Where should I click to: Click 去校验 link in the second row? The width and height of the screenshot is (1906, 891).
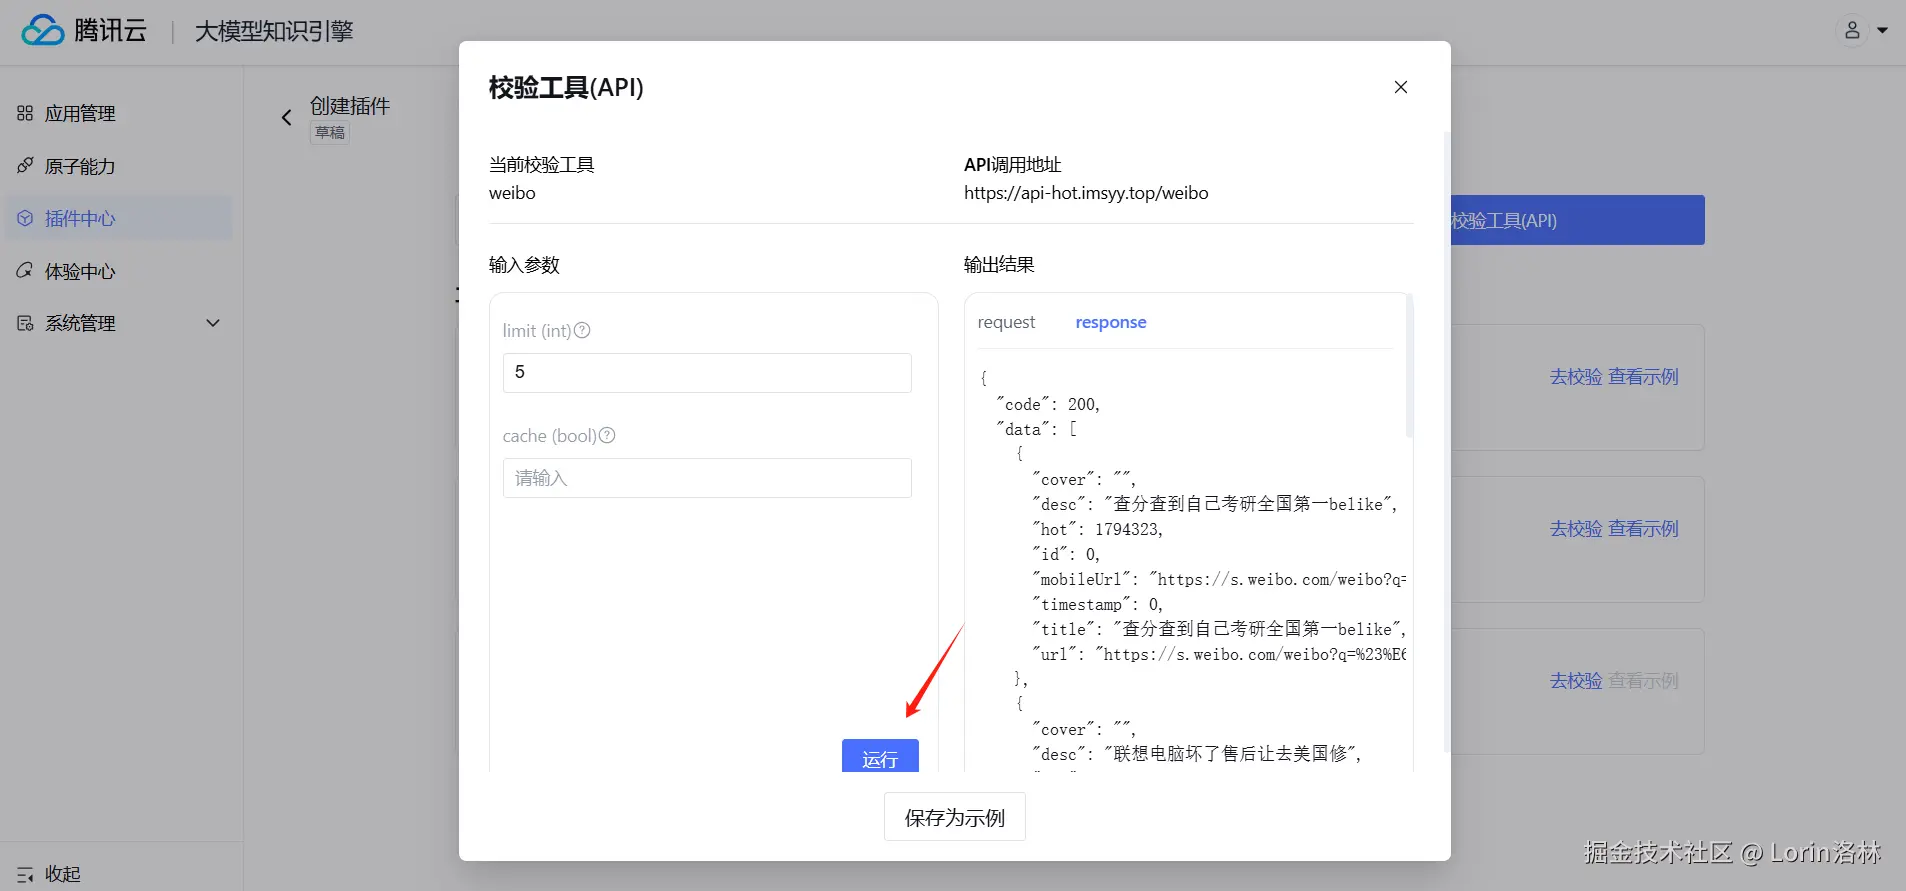[1576, 529]
